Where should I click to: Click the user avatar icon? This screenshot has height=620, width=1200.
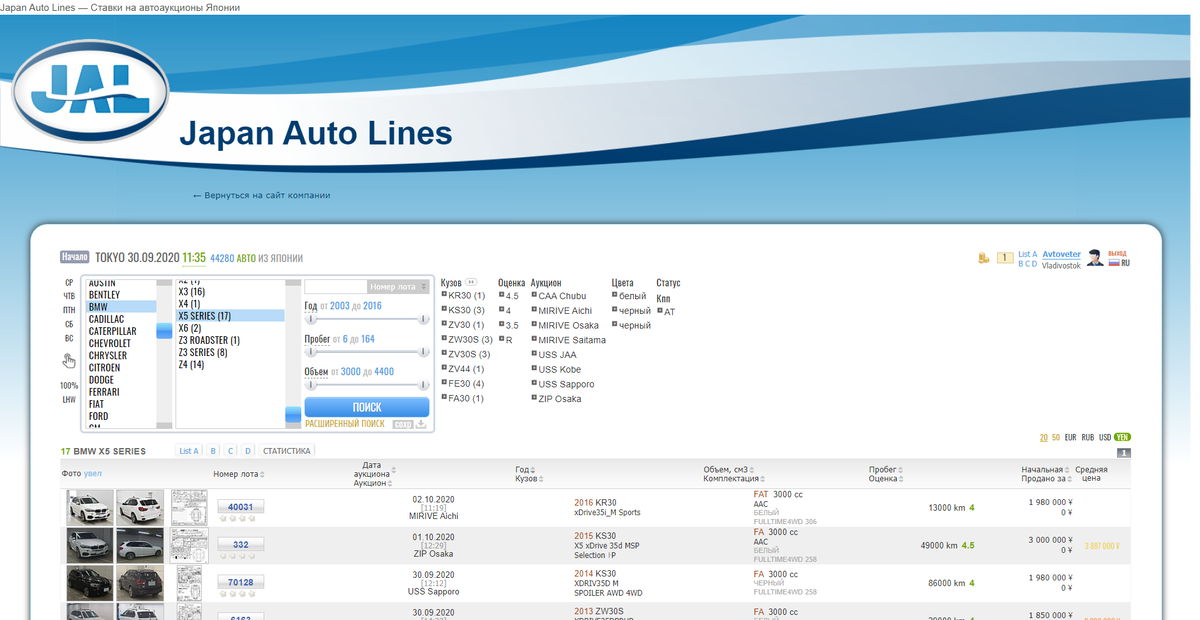[1095, 258]
